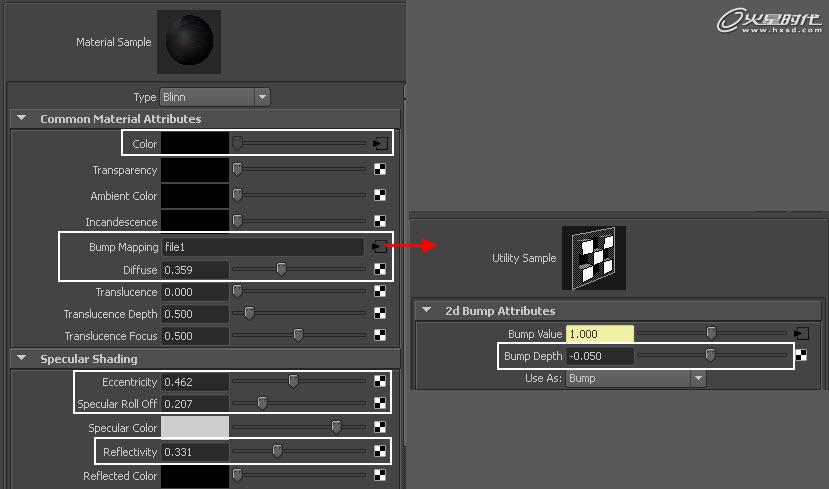Click the Ambient Color checker map icon
This screenshot has width=829, height=489.
pyautogui.click(x=380, y=195)
